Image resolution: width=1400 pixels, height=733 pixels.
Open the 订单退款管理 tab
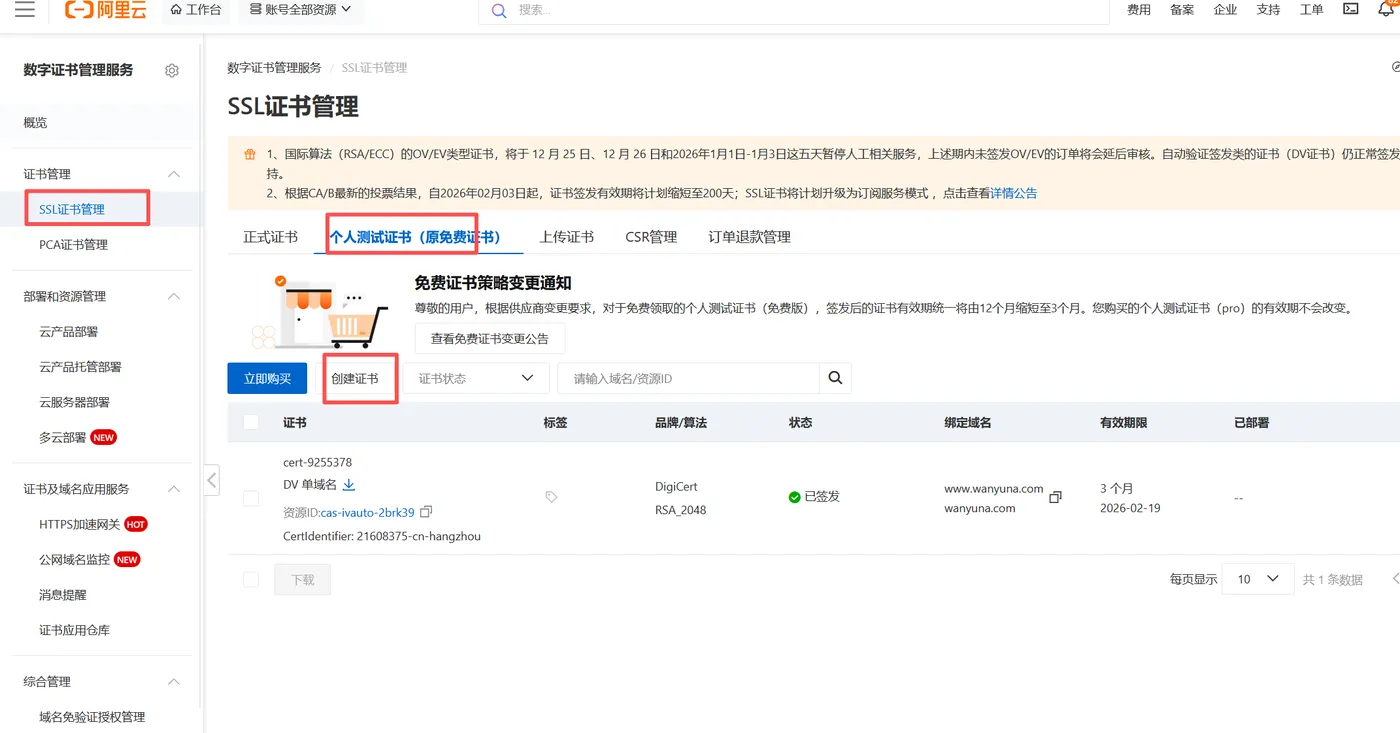click(750, 237)
